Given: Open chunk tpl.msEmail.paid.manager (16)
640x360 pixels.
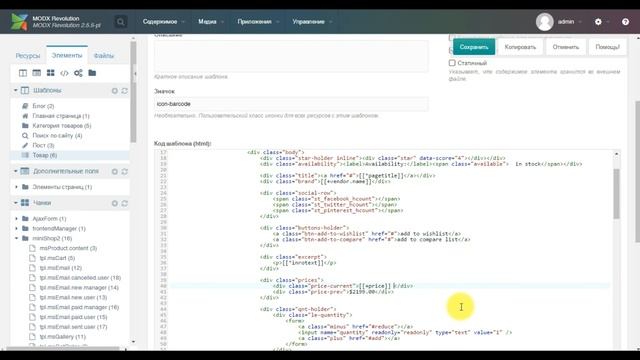Looking at the screenshot, I should (79, 307).
